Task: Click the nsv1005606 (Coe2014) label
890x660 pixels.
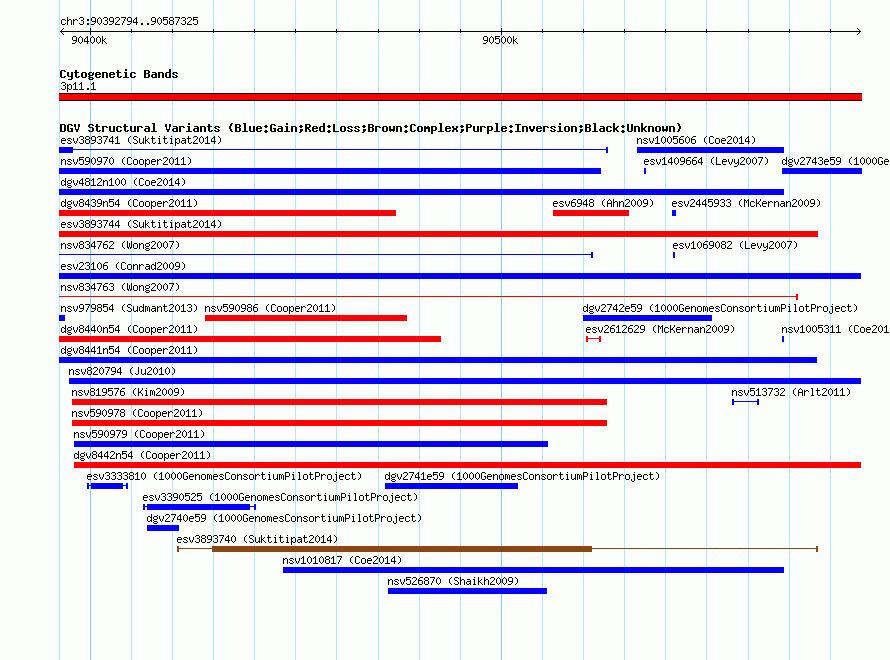Action: click(696, 140)
